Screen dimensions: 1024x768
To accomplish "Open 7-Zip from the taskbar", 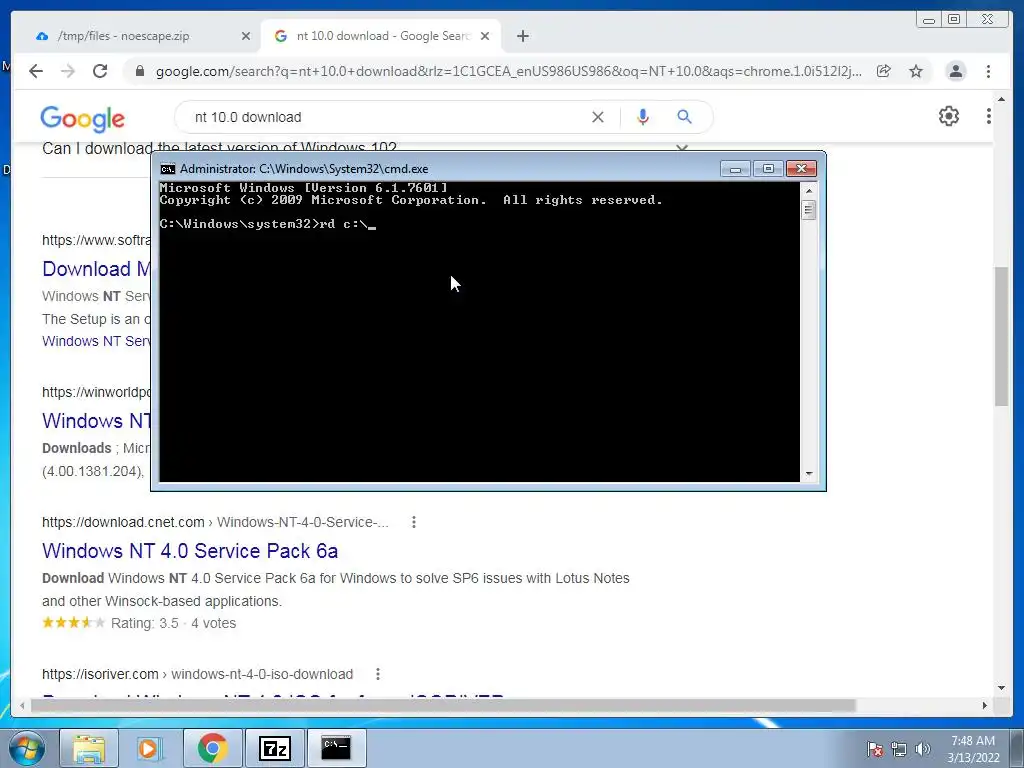I will click(x=274, y=748).
